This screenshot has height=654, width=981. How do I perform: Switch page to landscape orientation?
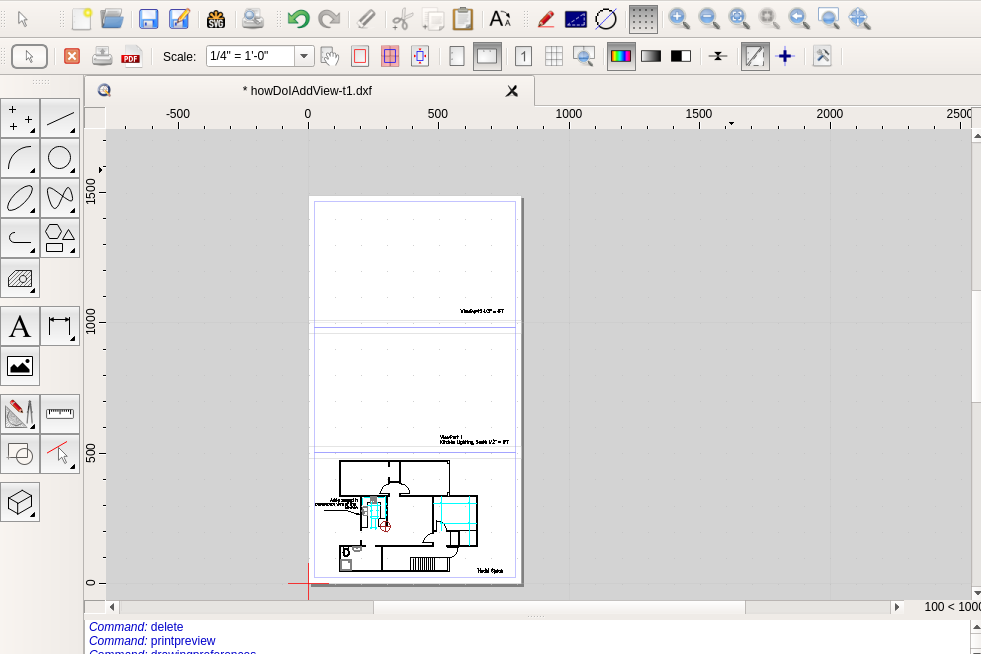tap(487, 56)
